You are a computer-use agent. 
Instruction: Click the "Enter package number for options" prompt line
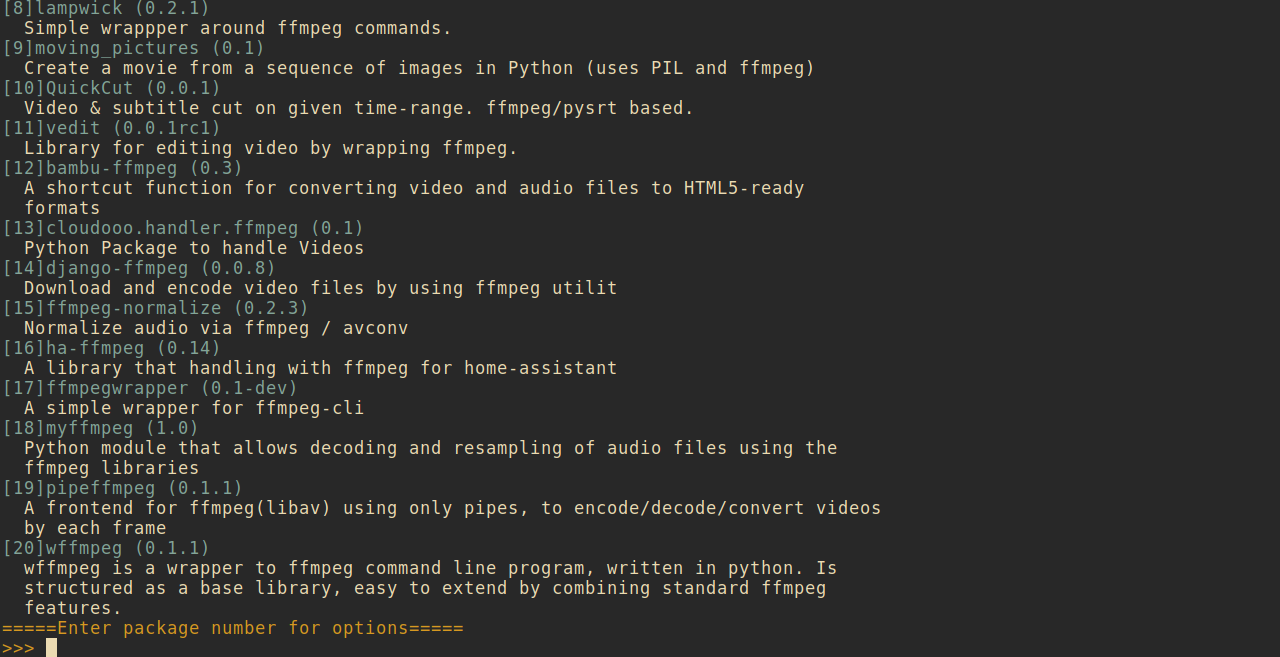point(233,628)
